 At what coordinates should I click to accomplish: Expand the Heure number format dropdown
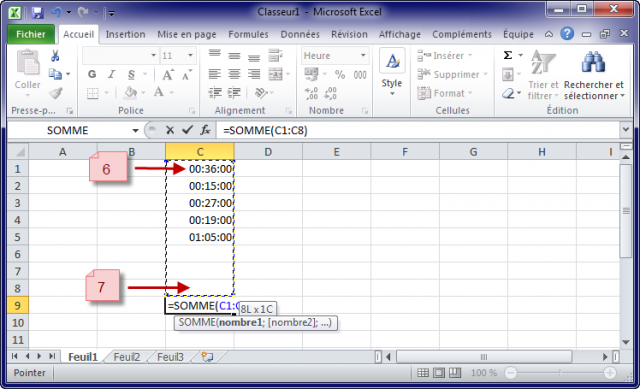[x=363, y=56]
